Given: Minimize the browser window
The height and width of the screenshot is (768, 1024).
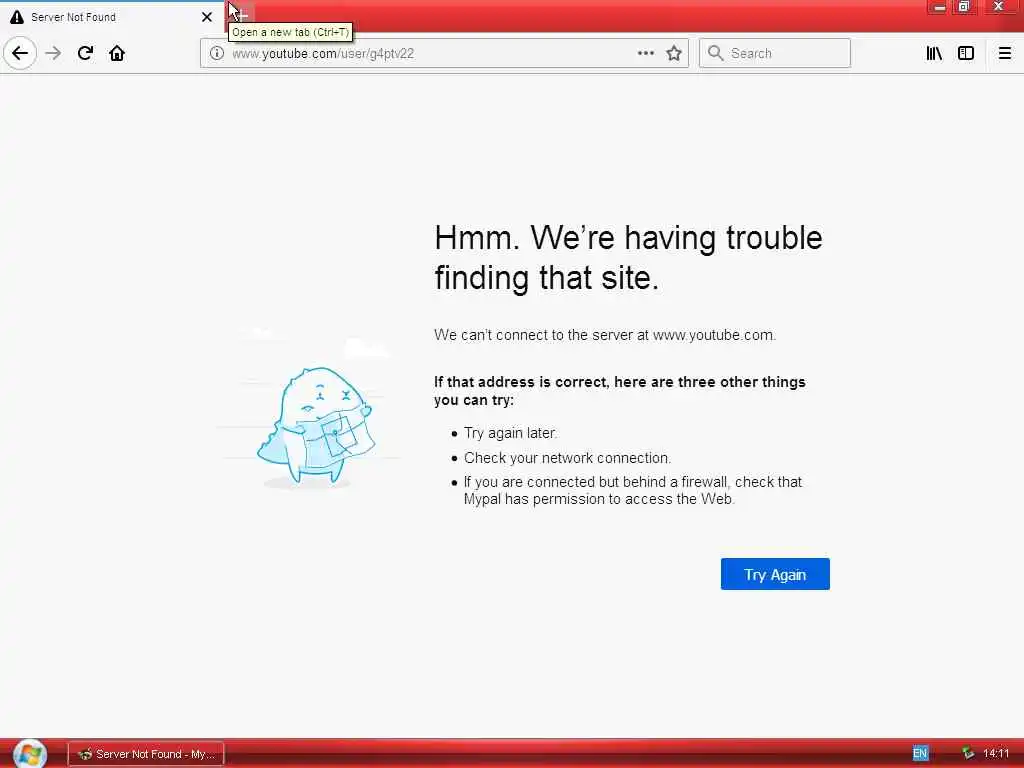Looking at the screenshot, I should [x=939, y=7].
